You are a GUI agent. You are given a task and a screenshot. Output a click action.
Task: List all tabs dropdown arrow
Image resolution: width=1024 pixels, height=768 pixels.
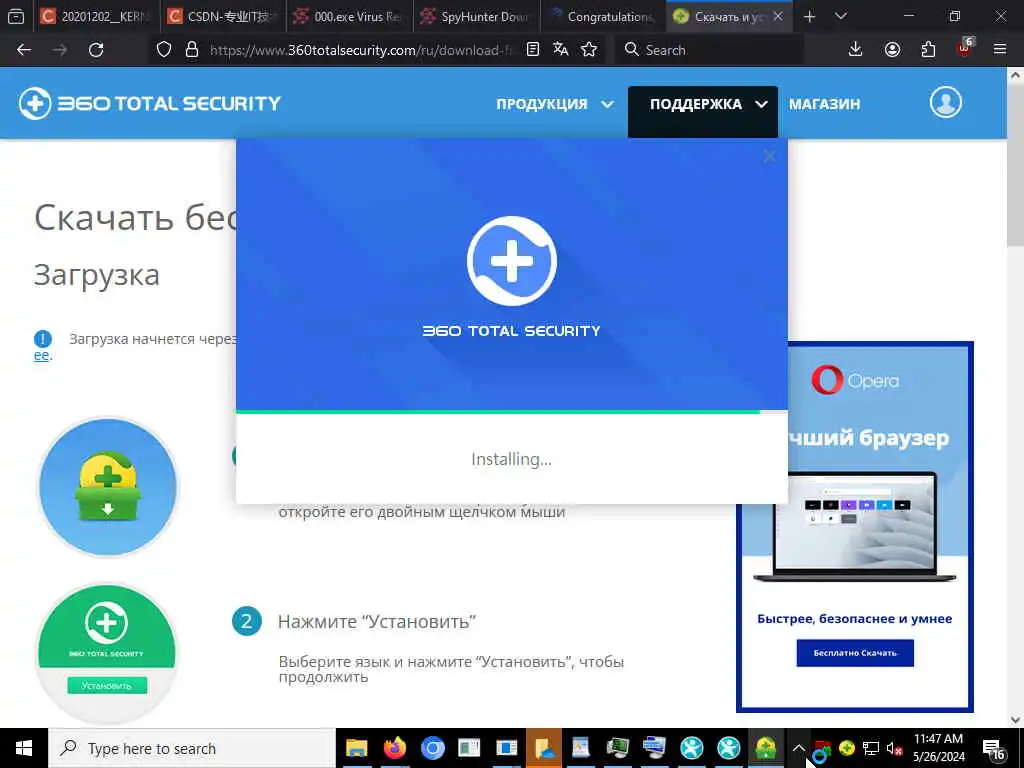[x=841, y=17]
